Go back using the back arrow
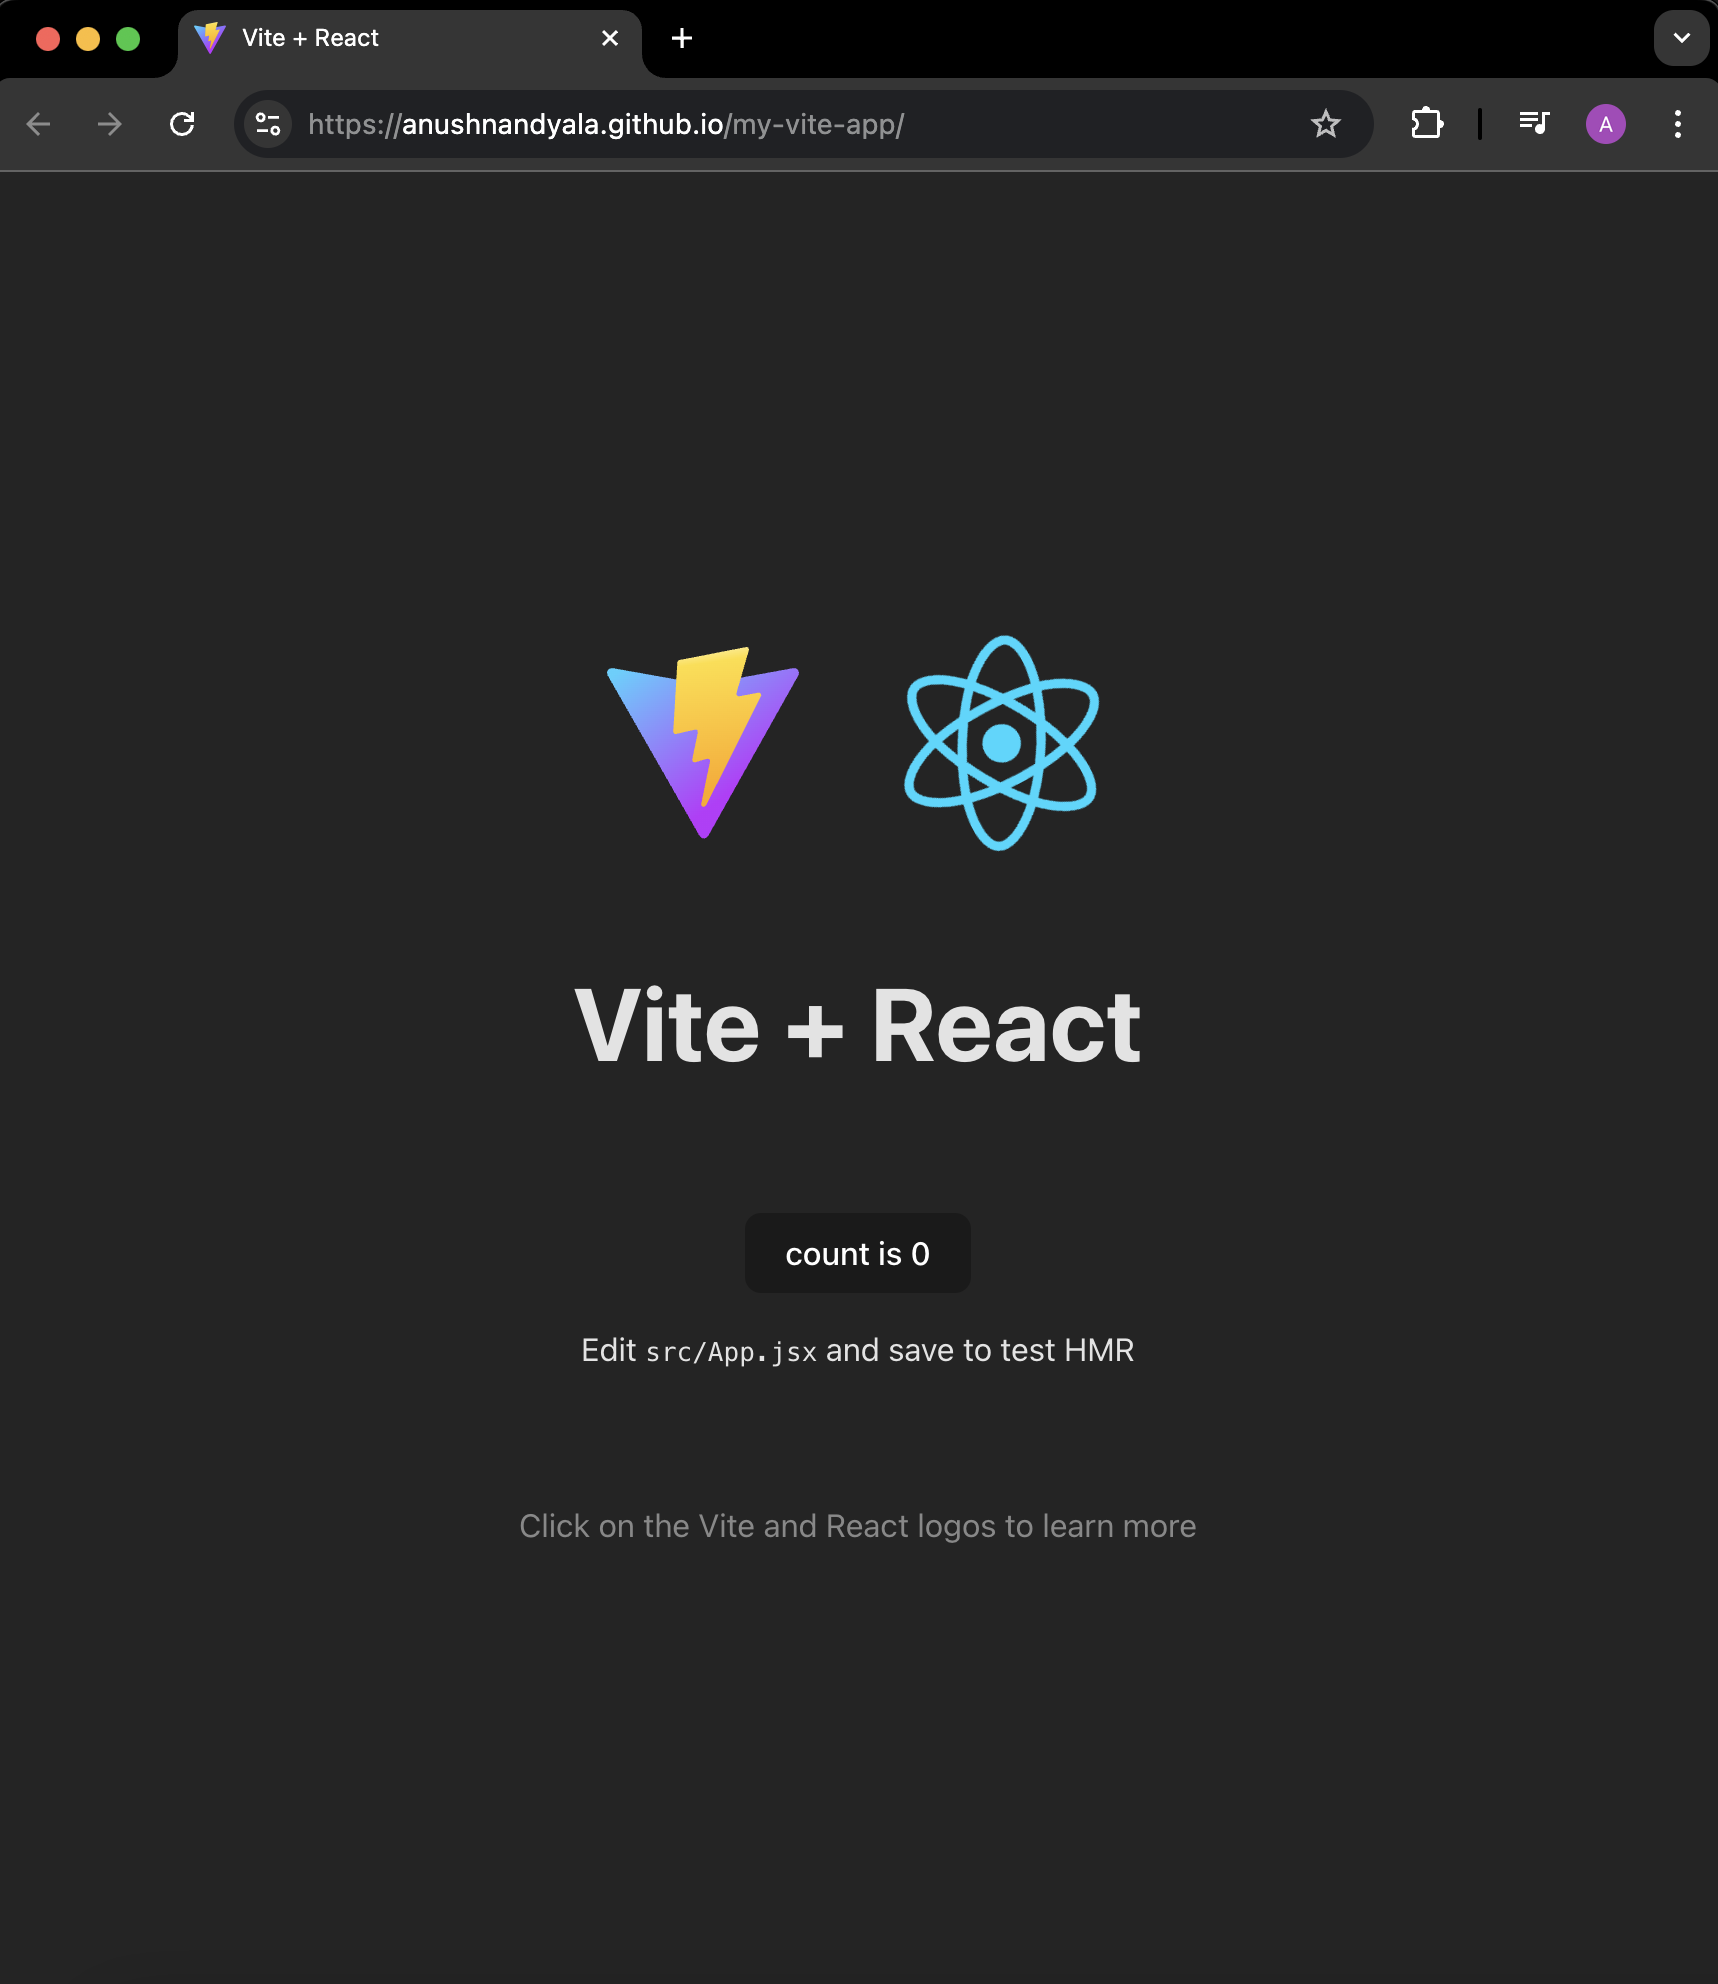This screenshot has width=1718, height=1984. click(39, 124)
